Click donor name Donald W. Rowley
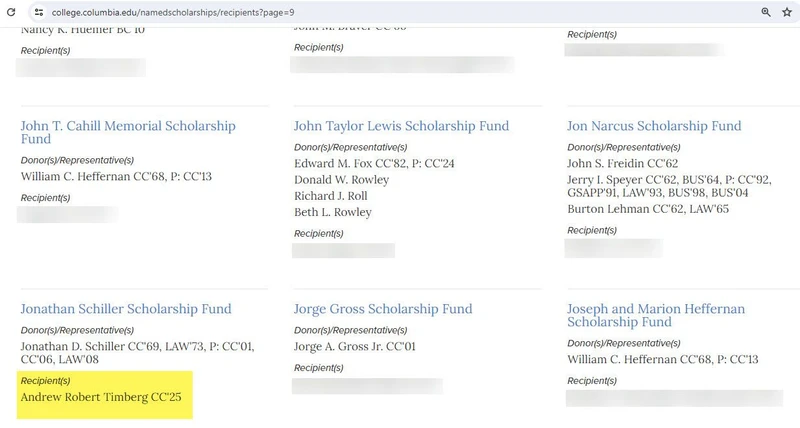Viewport: 800px width, 428px height. tap(341, 180)
